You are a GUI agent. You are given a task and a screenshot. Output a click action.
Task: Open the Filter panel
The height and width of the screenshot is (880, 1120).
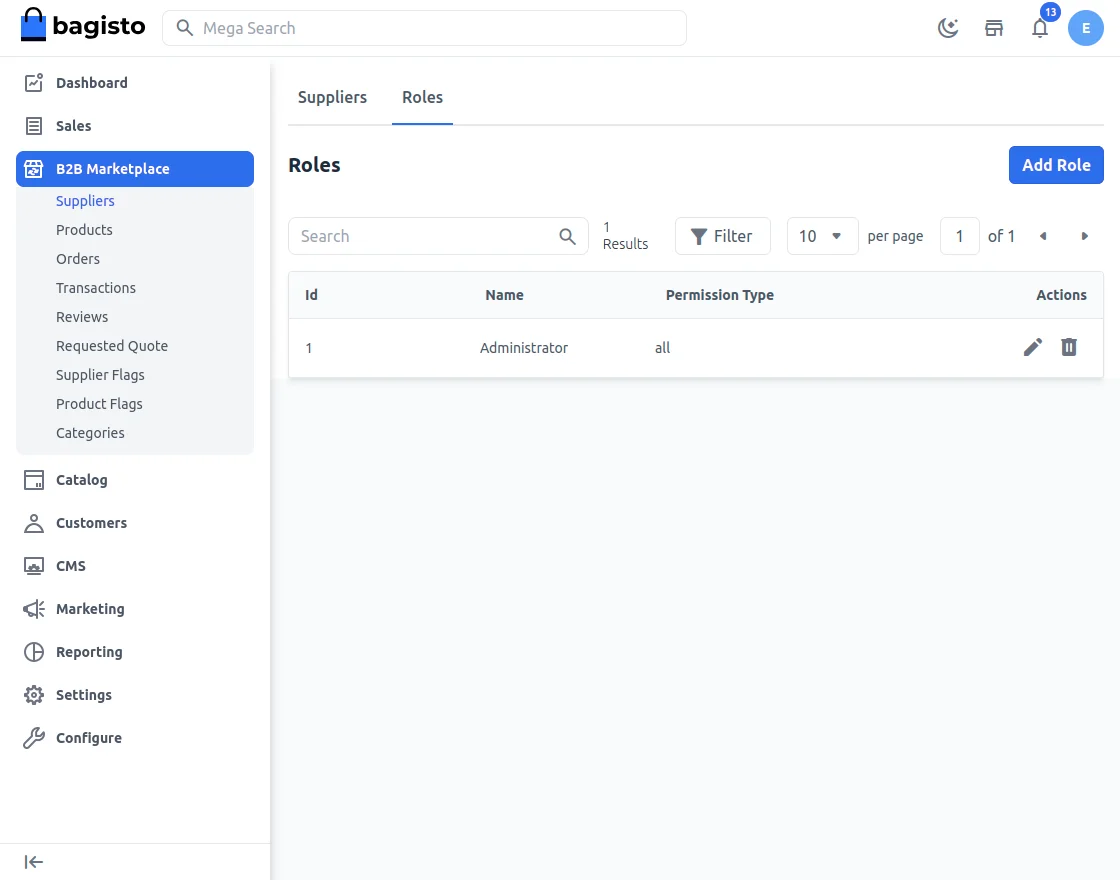click(x=722, y=236)
